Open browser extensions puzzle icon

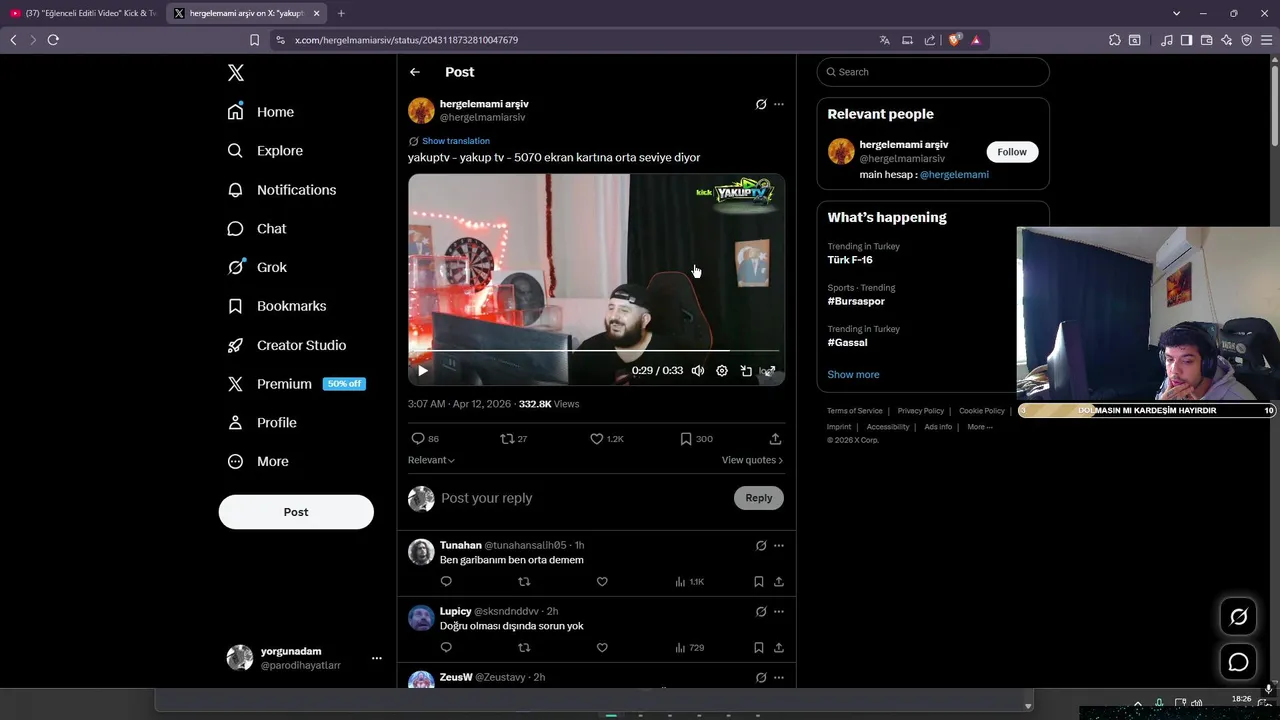[1115, 40]
